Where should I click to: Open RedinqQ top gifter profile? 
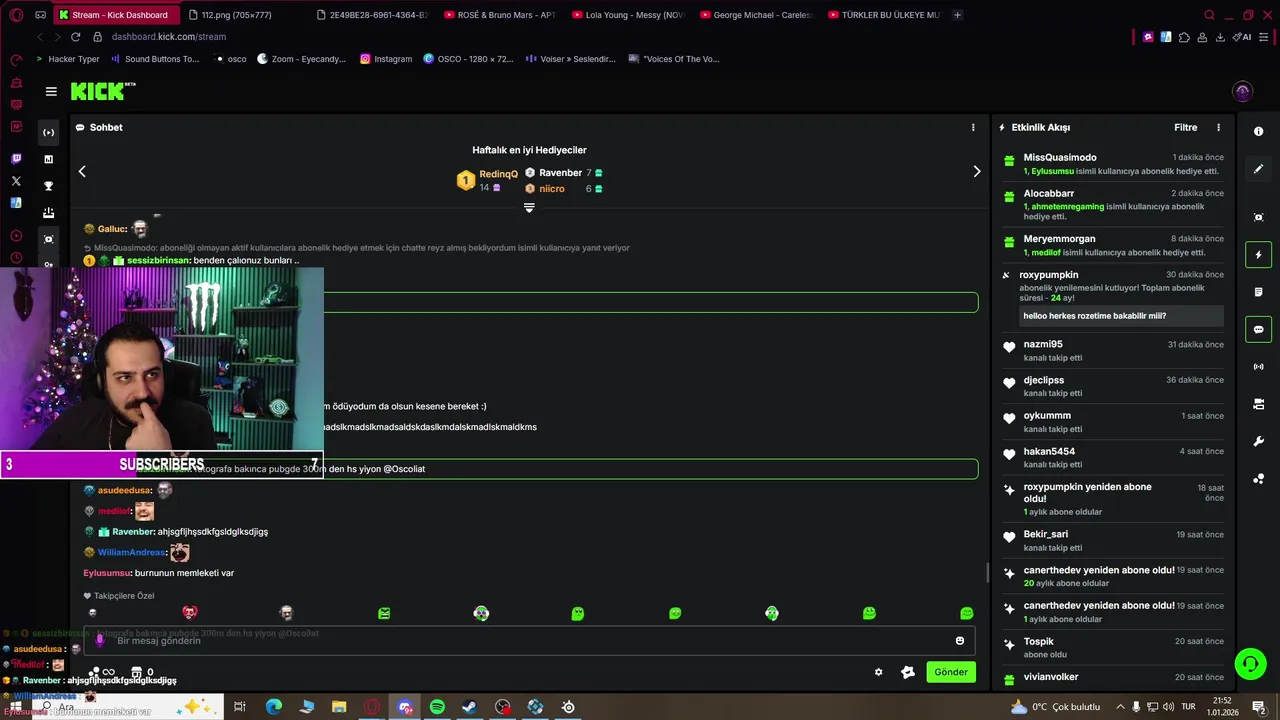pos(498,174)
